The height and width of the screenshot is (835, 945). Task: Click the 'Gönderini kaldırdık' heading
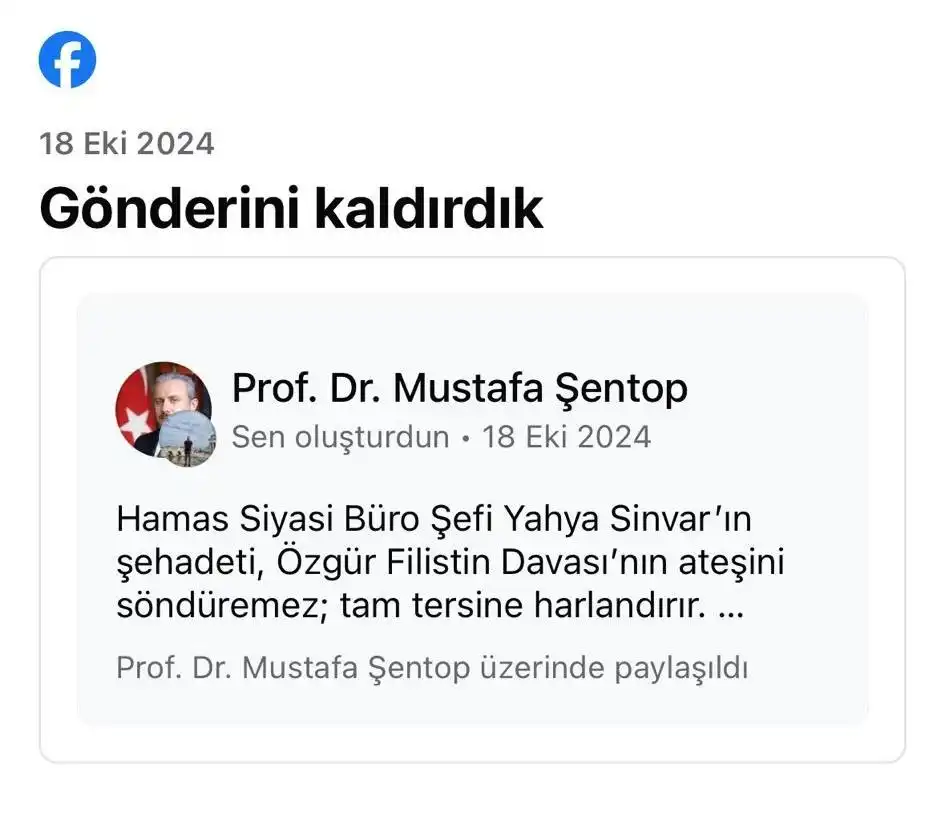291,209
